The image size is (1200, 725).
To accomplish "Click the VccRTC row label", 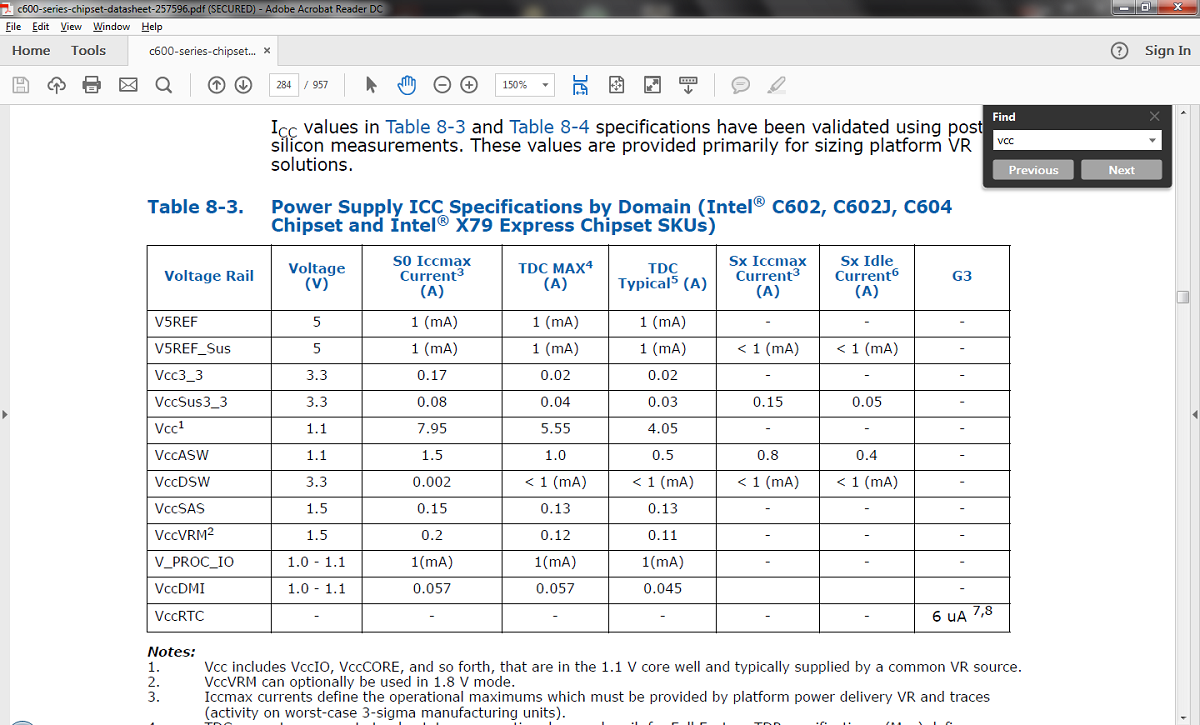I will (x=180, y=616).
